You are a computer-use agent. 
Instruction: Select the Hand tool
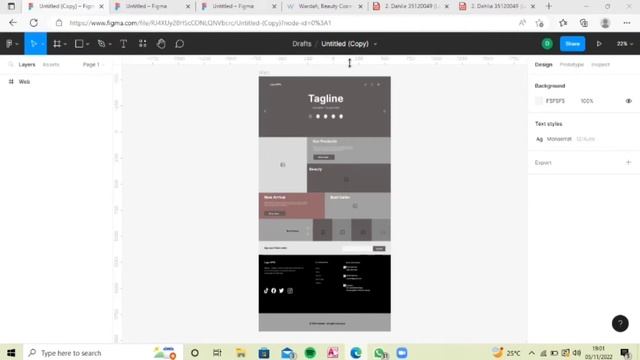click(x=161, y=44)
